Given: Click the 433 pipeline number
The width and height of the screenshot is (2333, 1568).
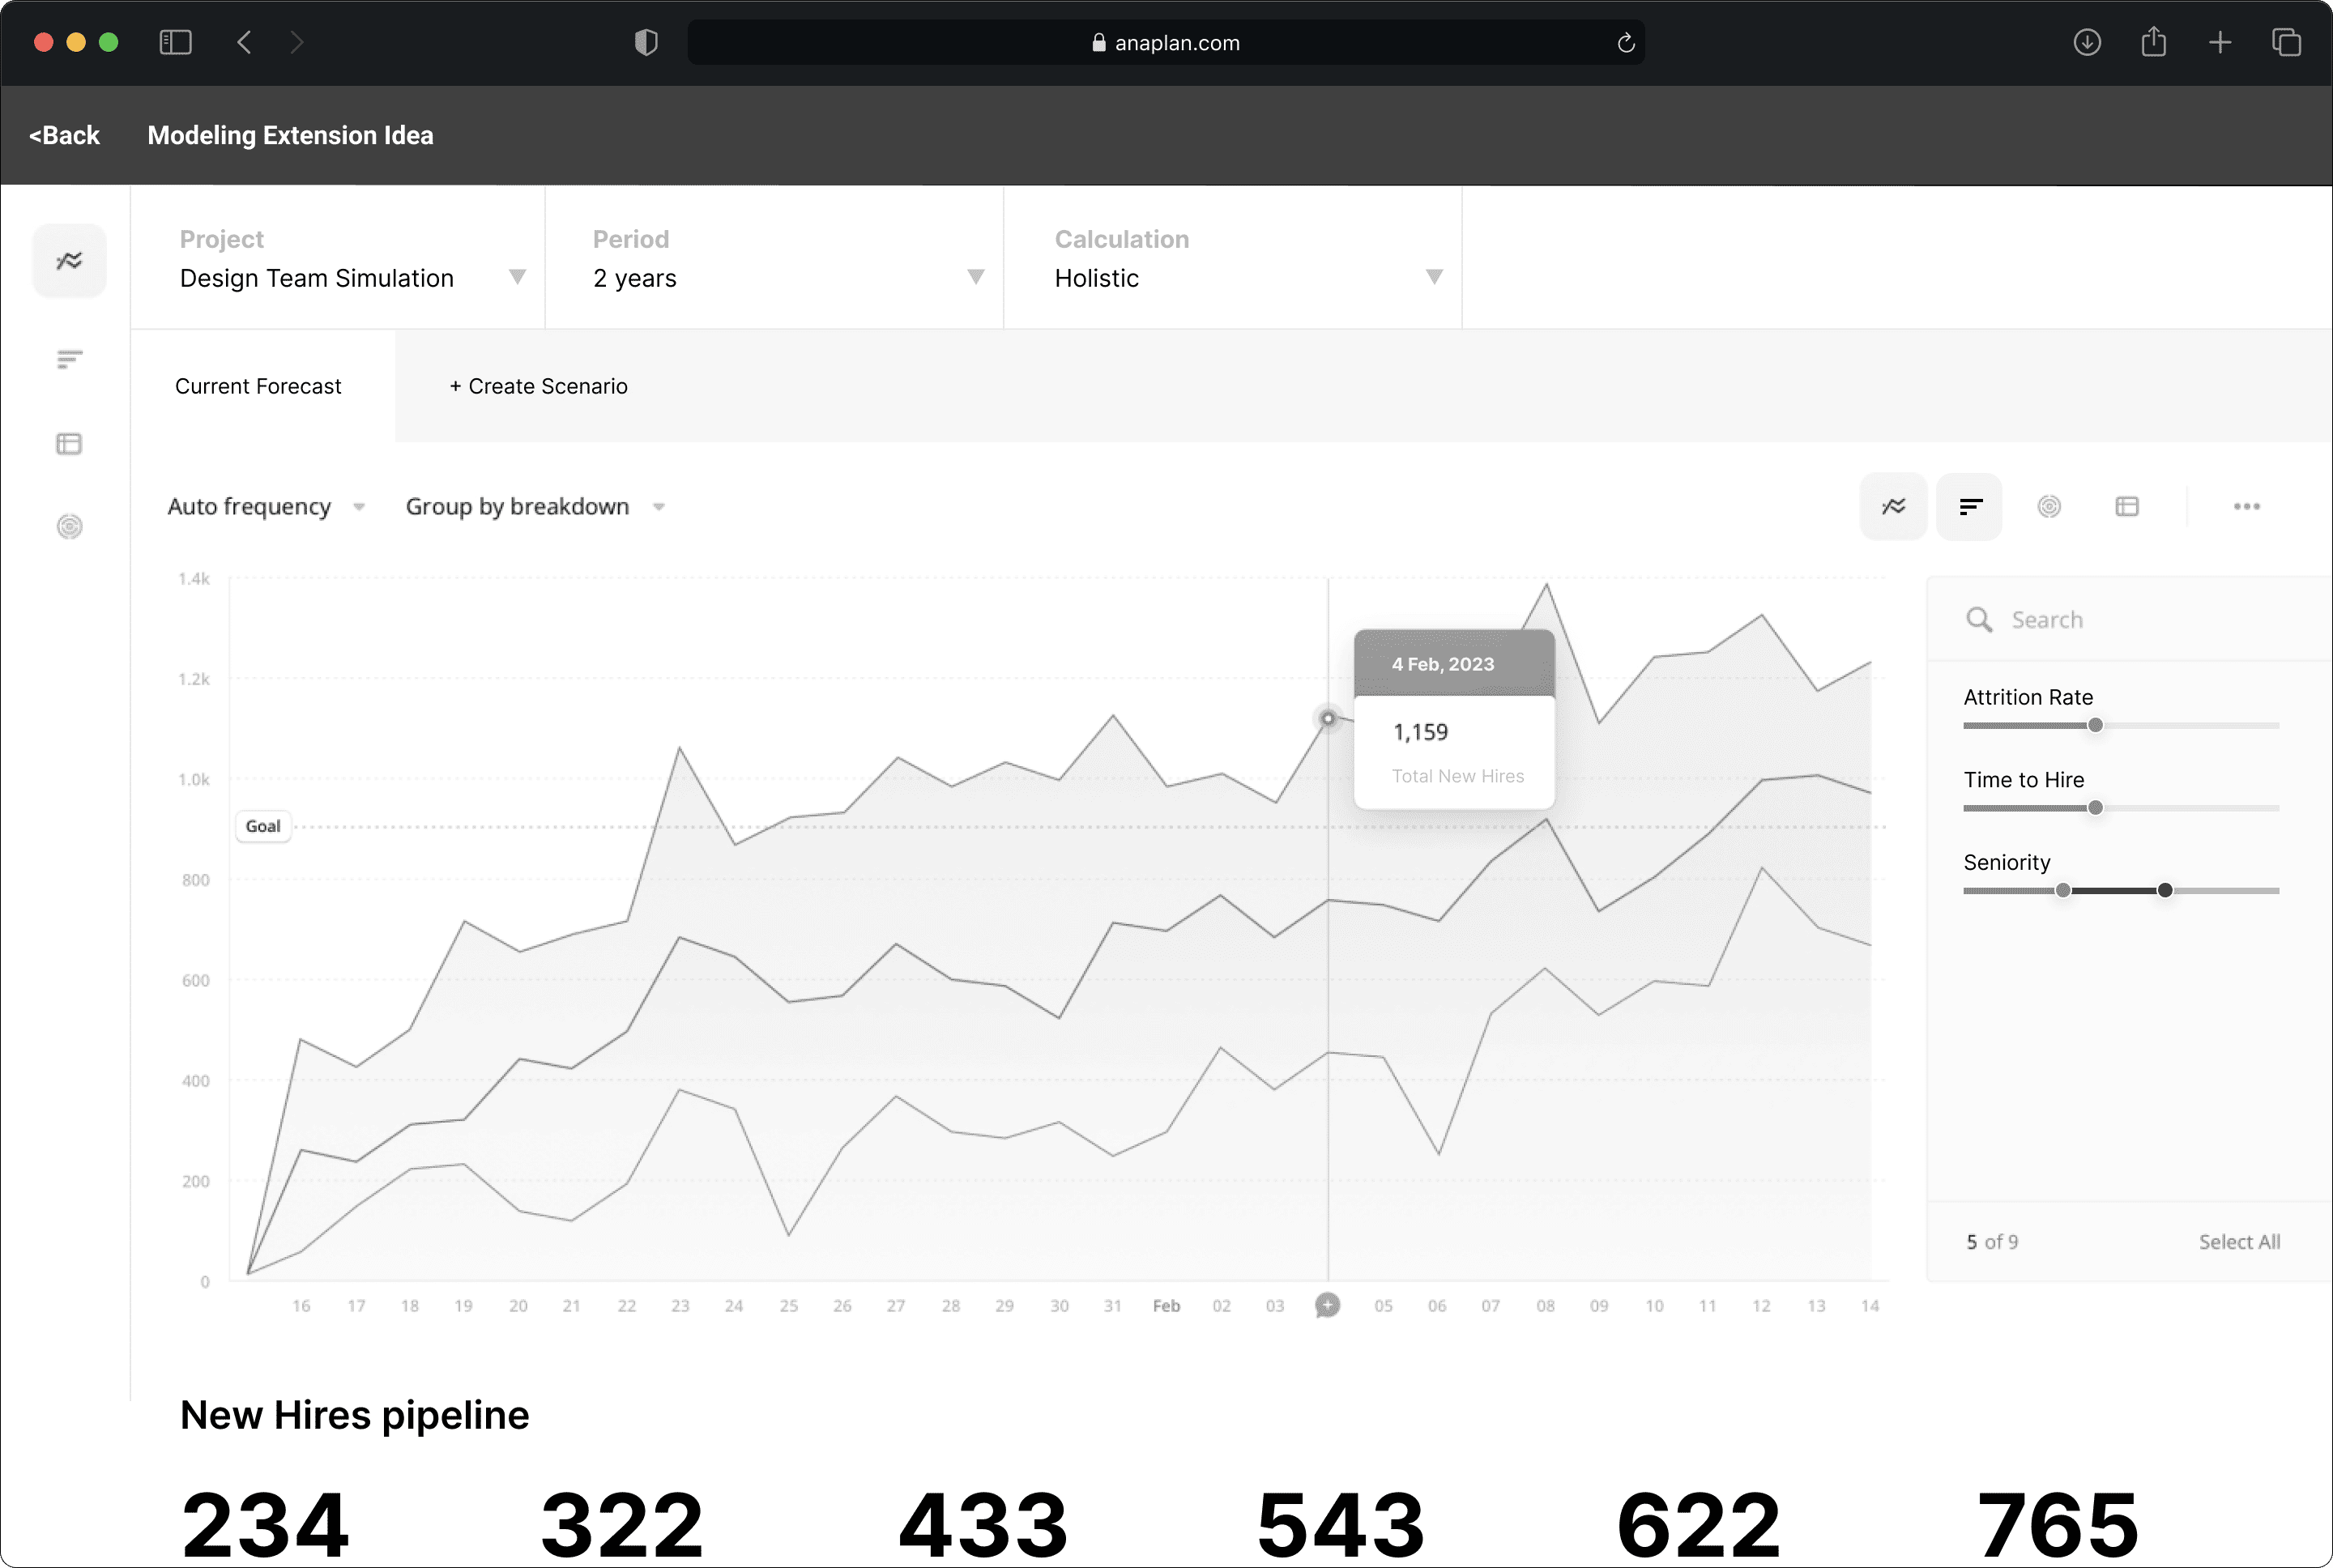Looking at the screenshot, I should pos(983,1524).
